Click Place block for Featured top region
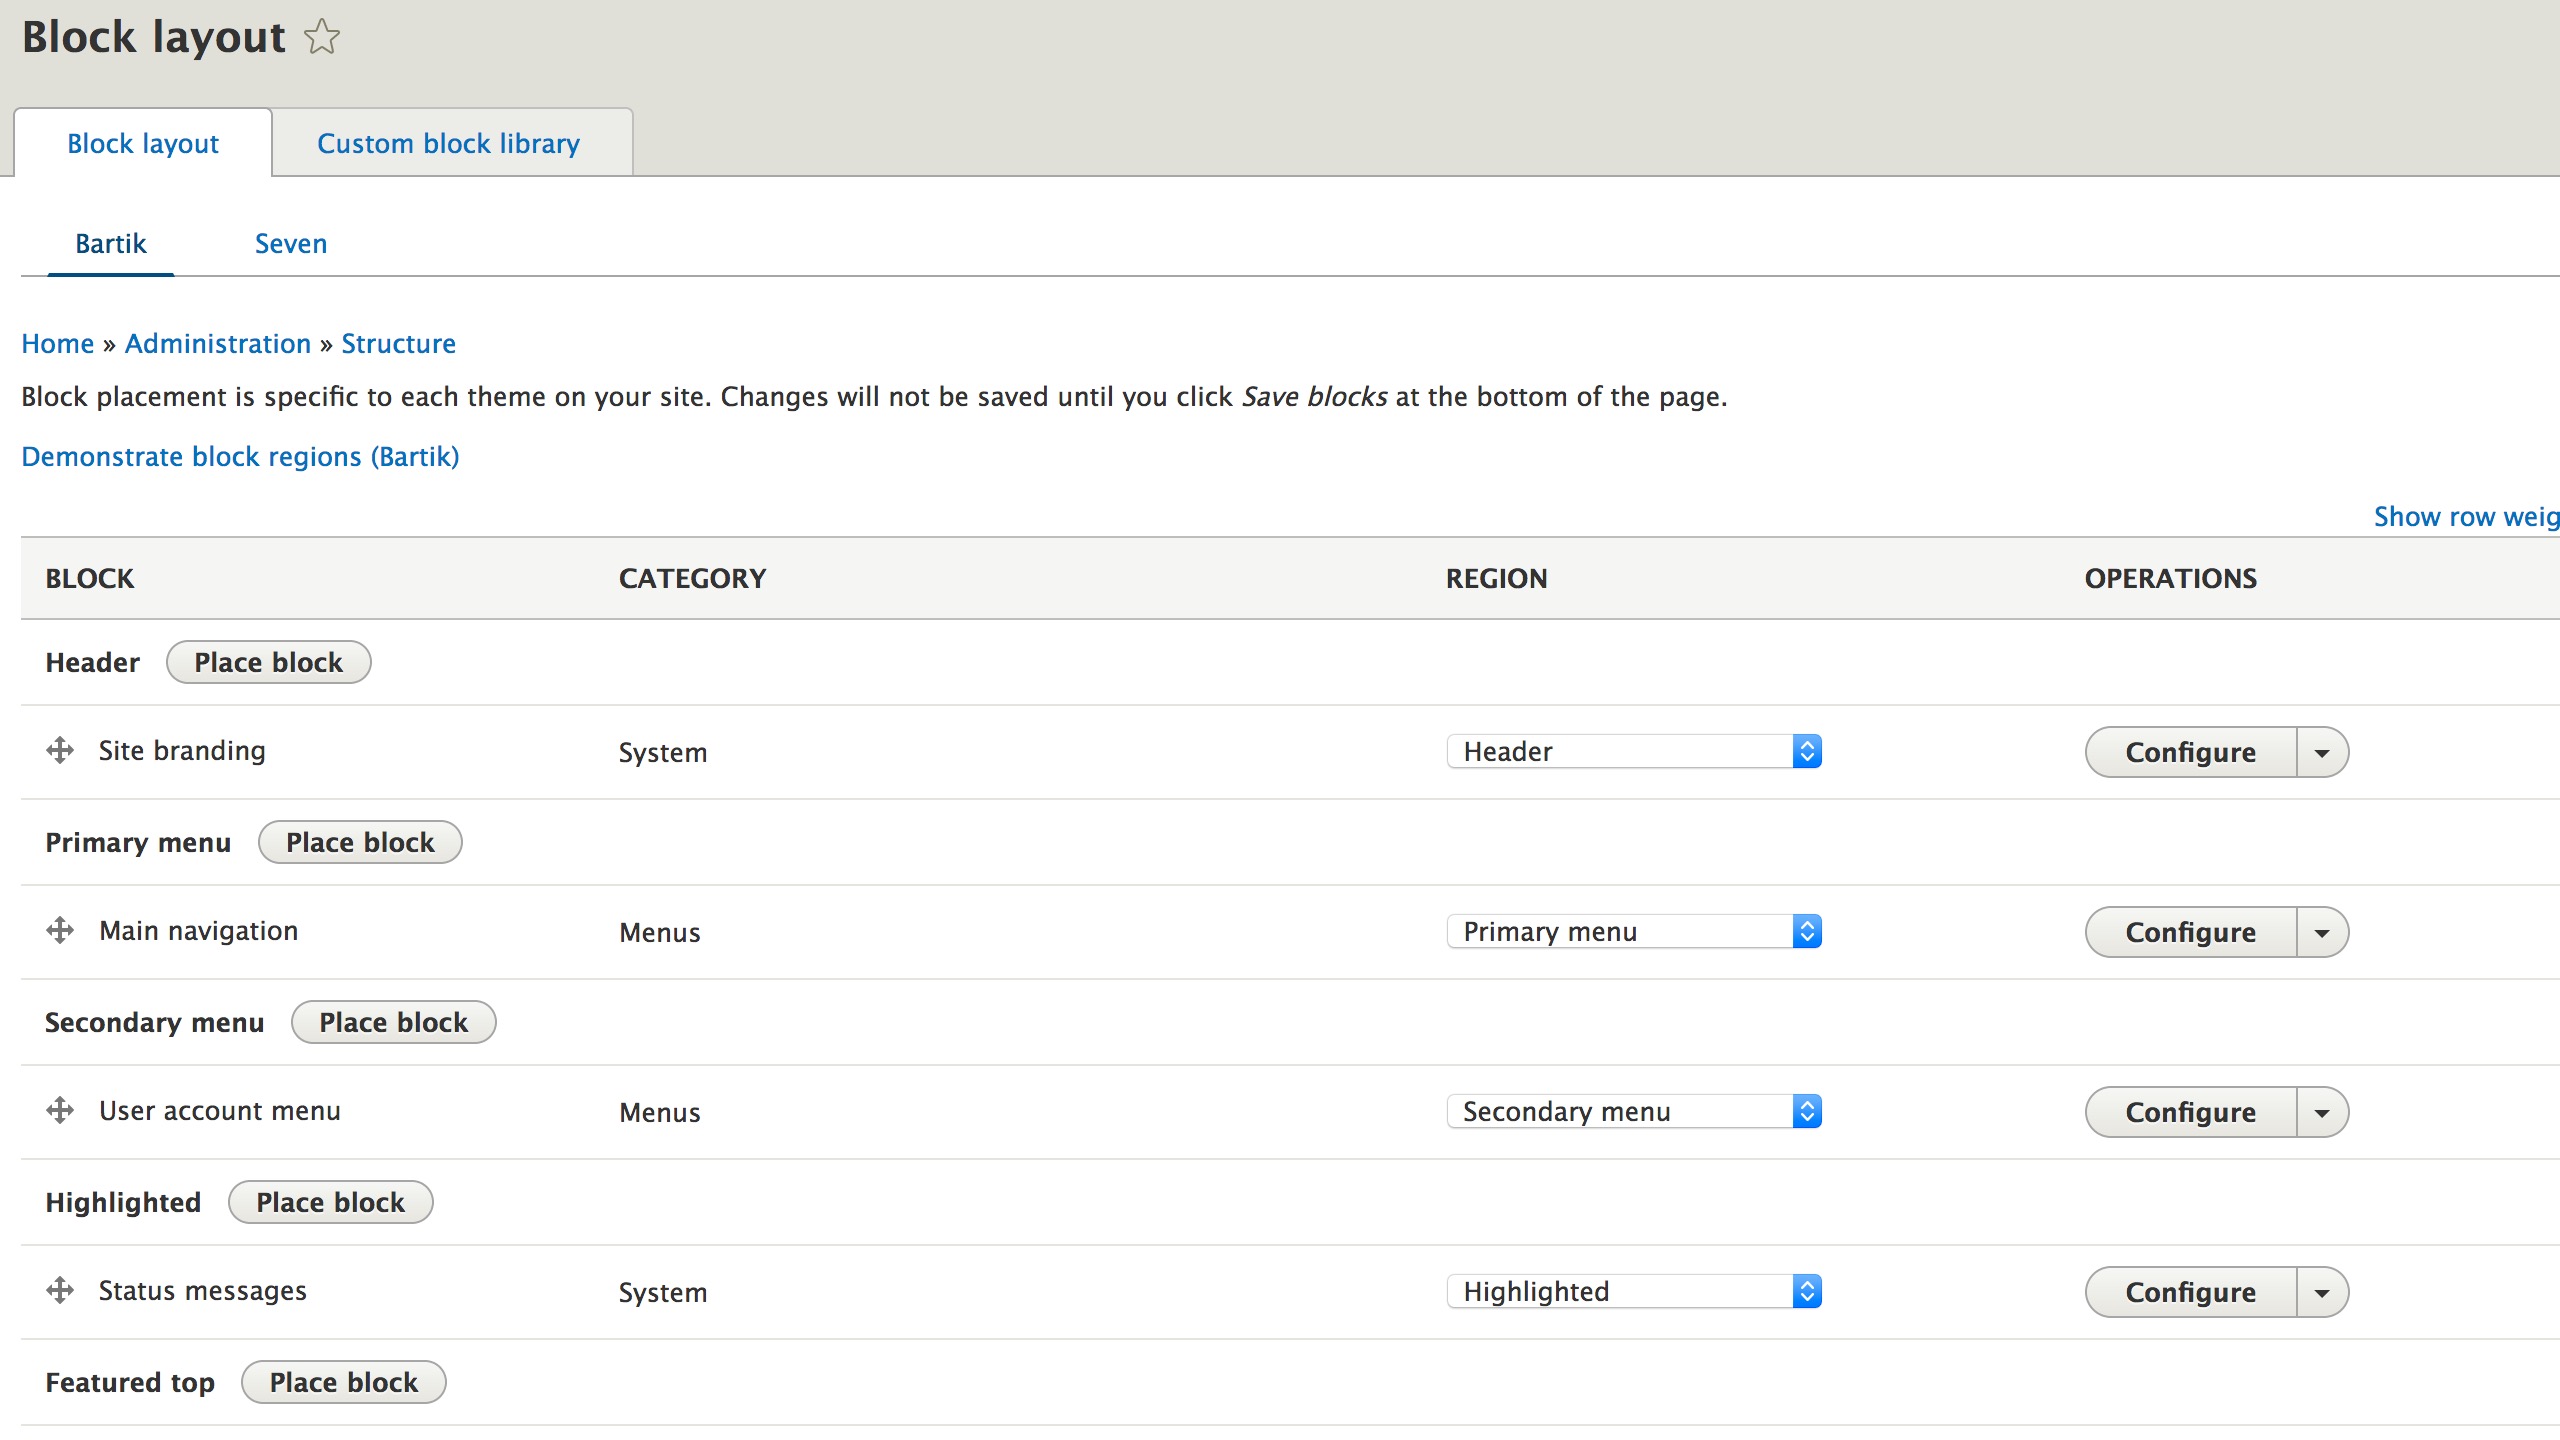The height and width of the screenshot is (1440, 2560). coord(343,1382)
